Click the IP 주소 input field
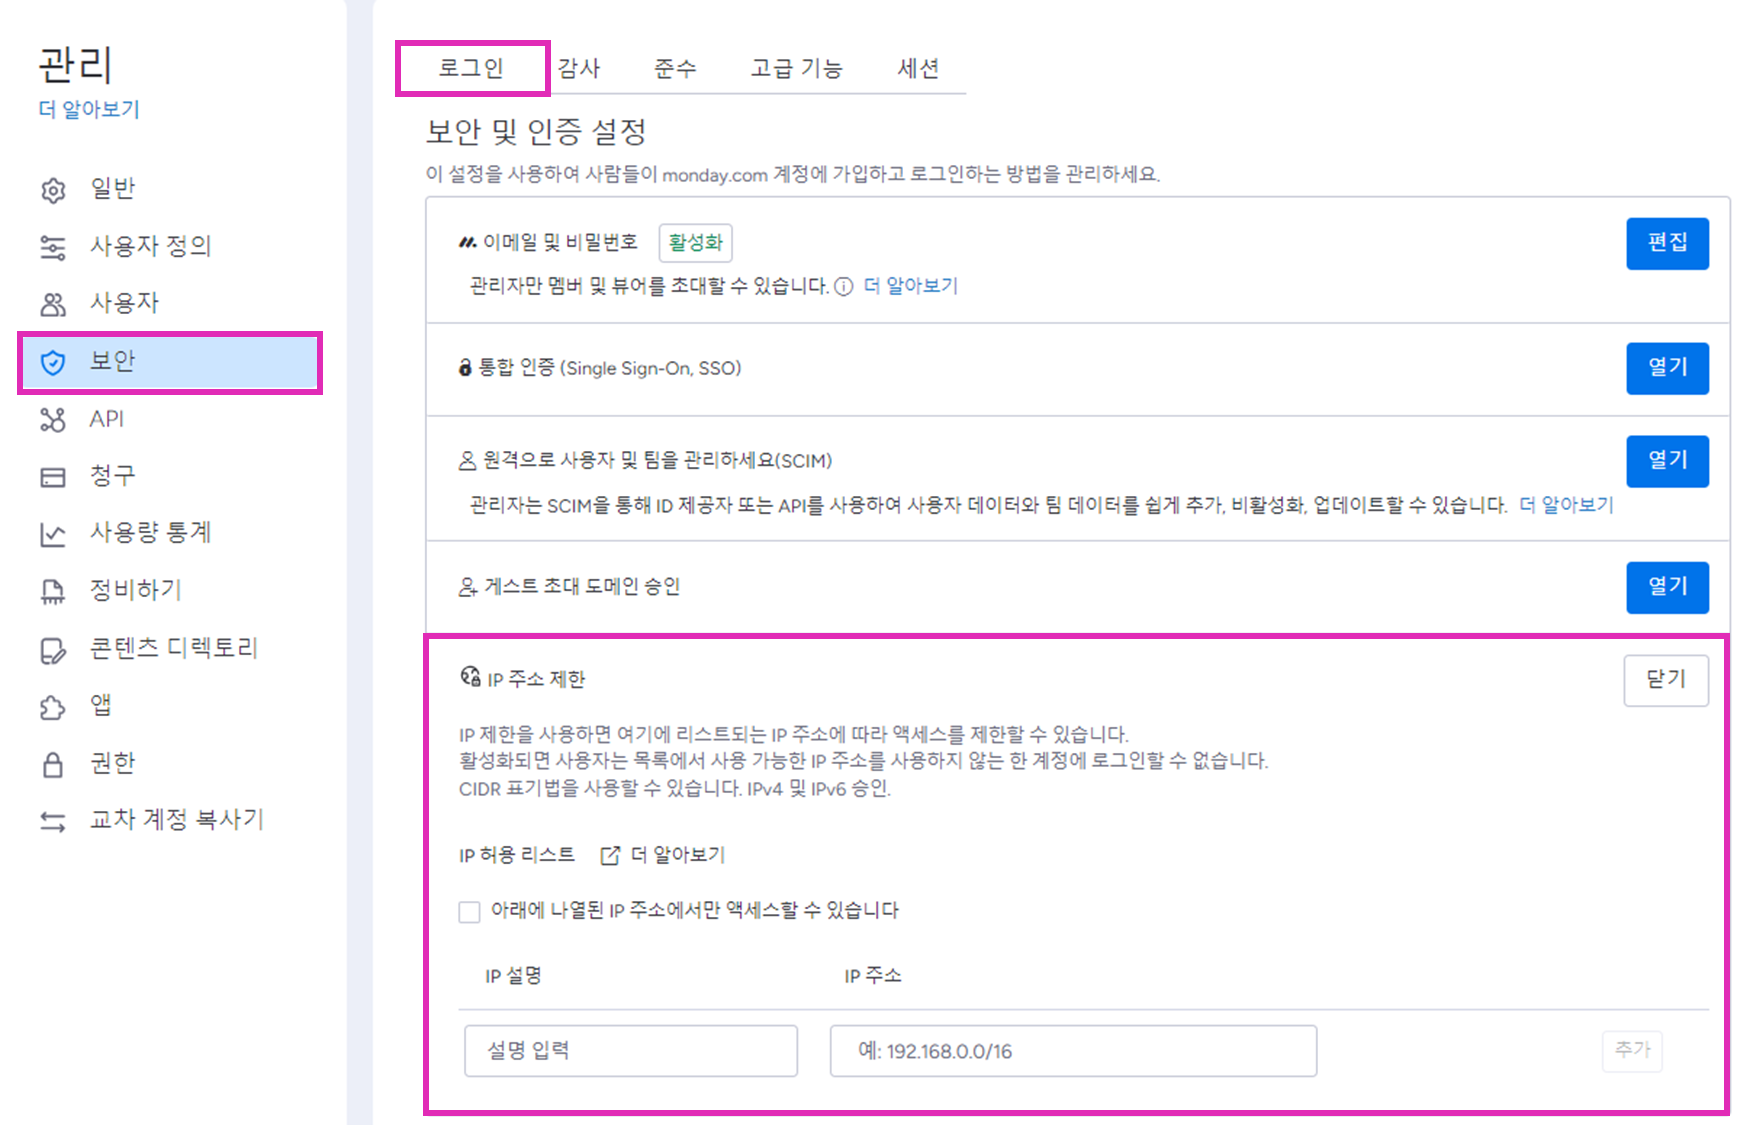This screenshot has height=1125, width=1750. [1072, 1051]
